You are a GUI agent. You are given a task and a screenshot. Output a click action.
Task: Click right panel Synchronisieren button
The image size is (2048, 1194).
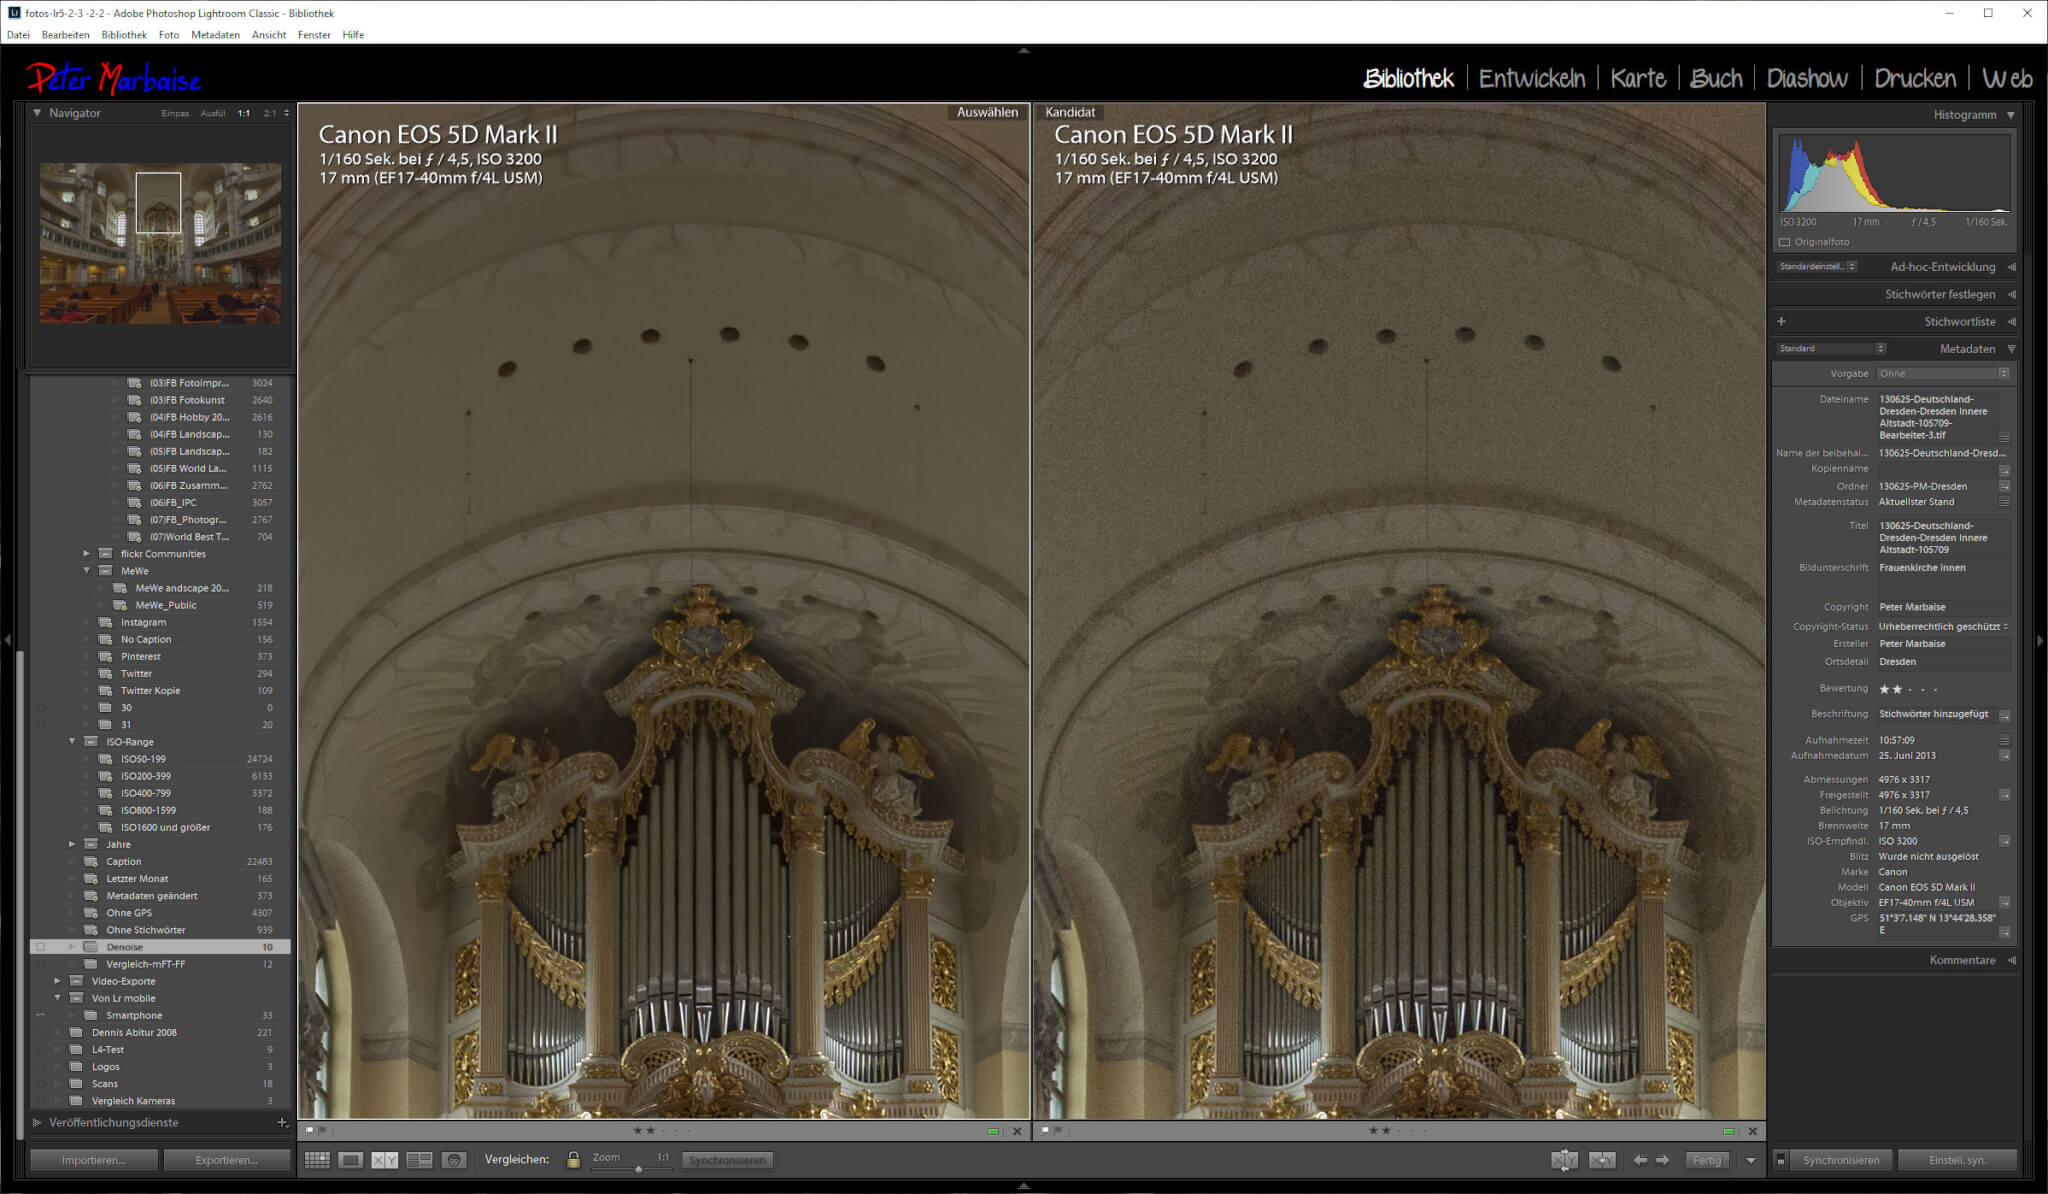pyautogui.click(x=1841, y=1160)
